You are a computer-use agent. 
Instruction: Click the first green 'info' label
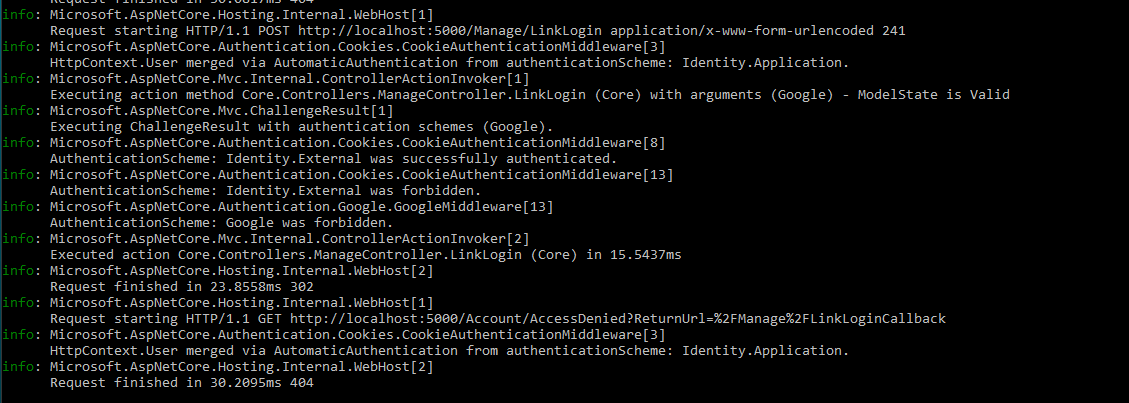tap(17, 14)
